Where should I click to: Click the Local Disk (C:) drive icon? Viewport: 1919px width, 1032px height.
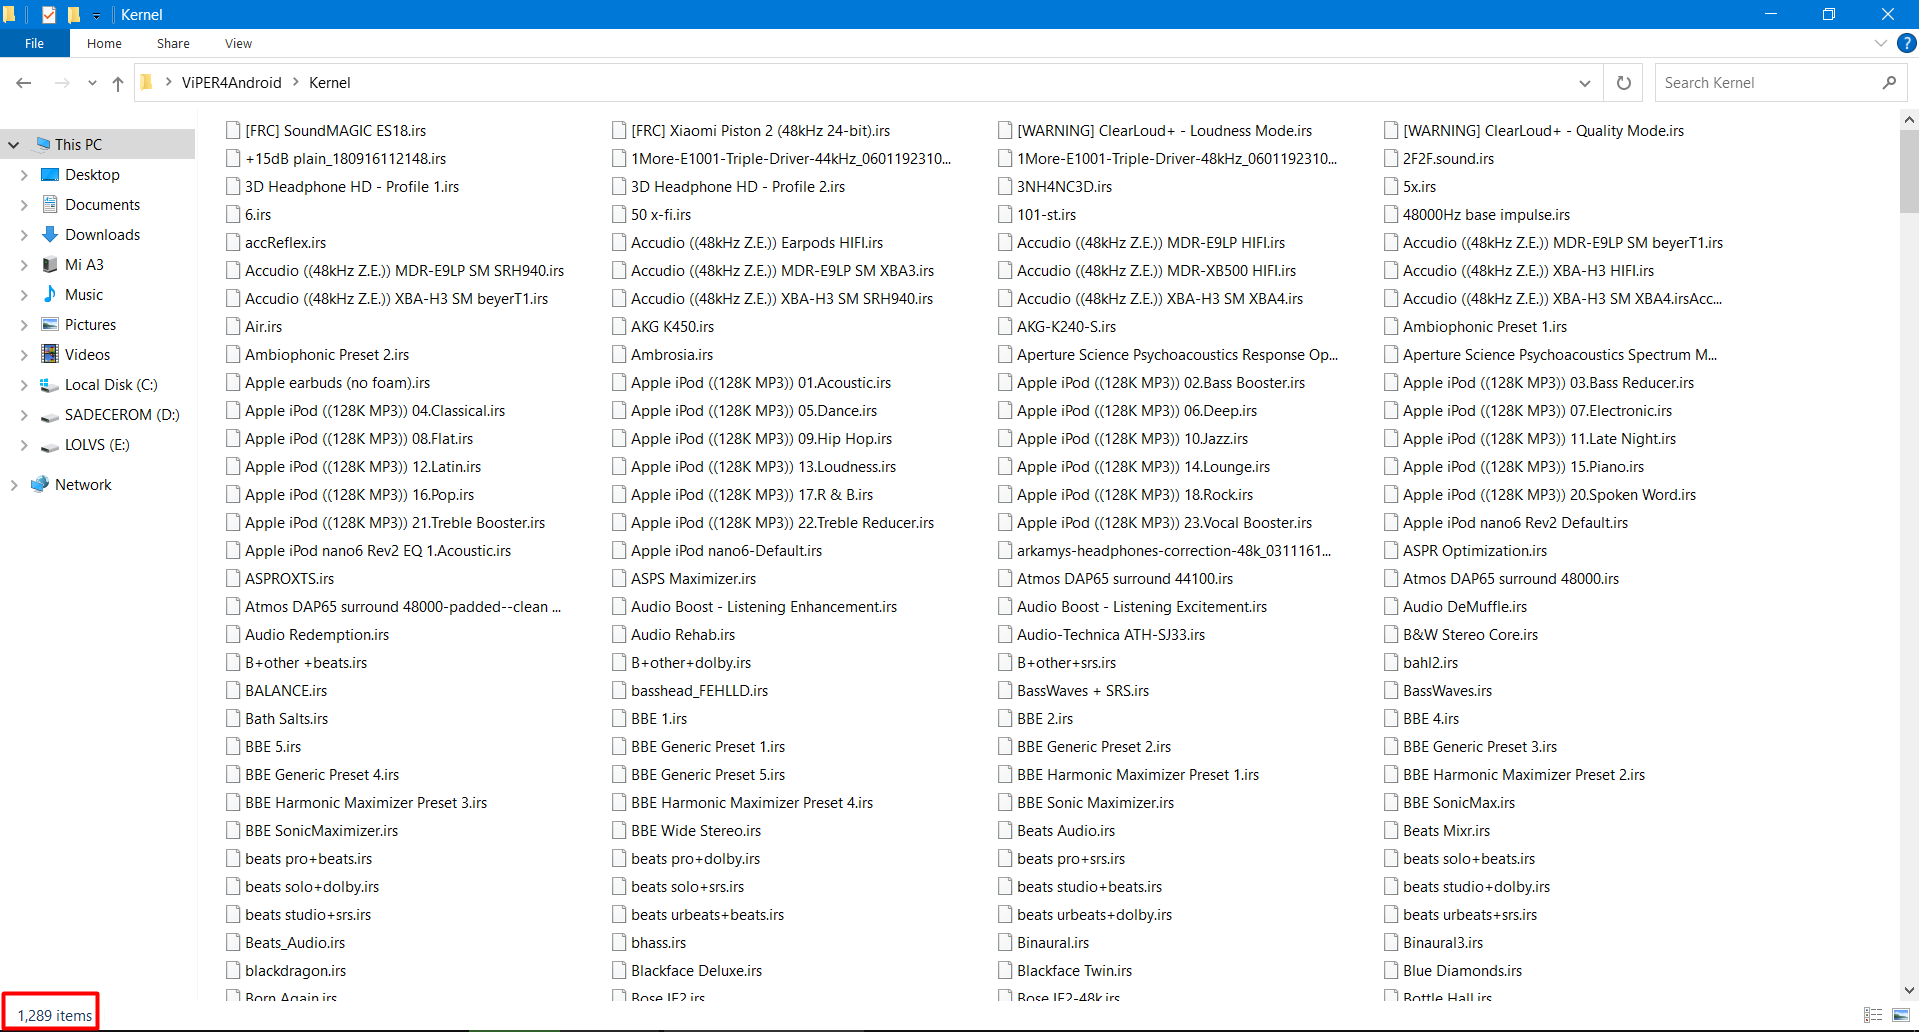[49, 384]
